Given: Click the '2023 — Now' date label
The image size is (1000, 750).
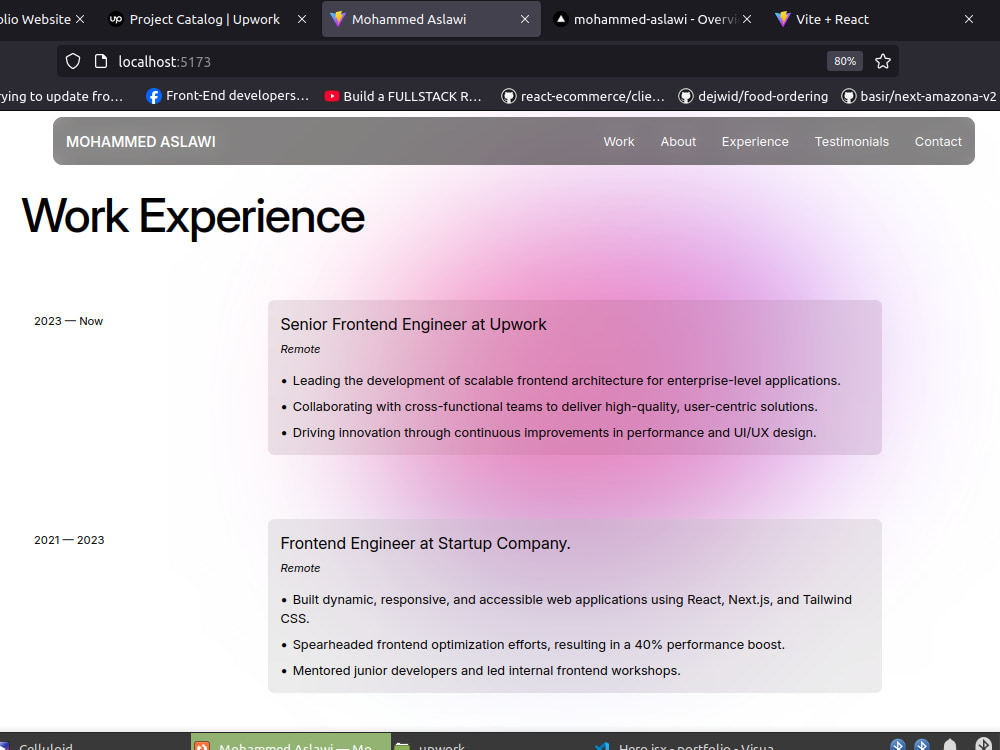Looking at the screenshot, I should tap(68, 321).
